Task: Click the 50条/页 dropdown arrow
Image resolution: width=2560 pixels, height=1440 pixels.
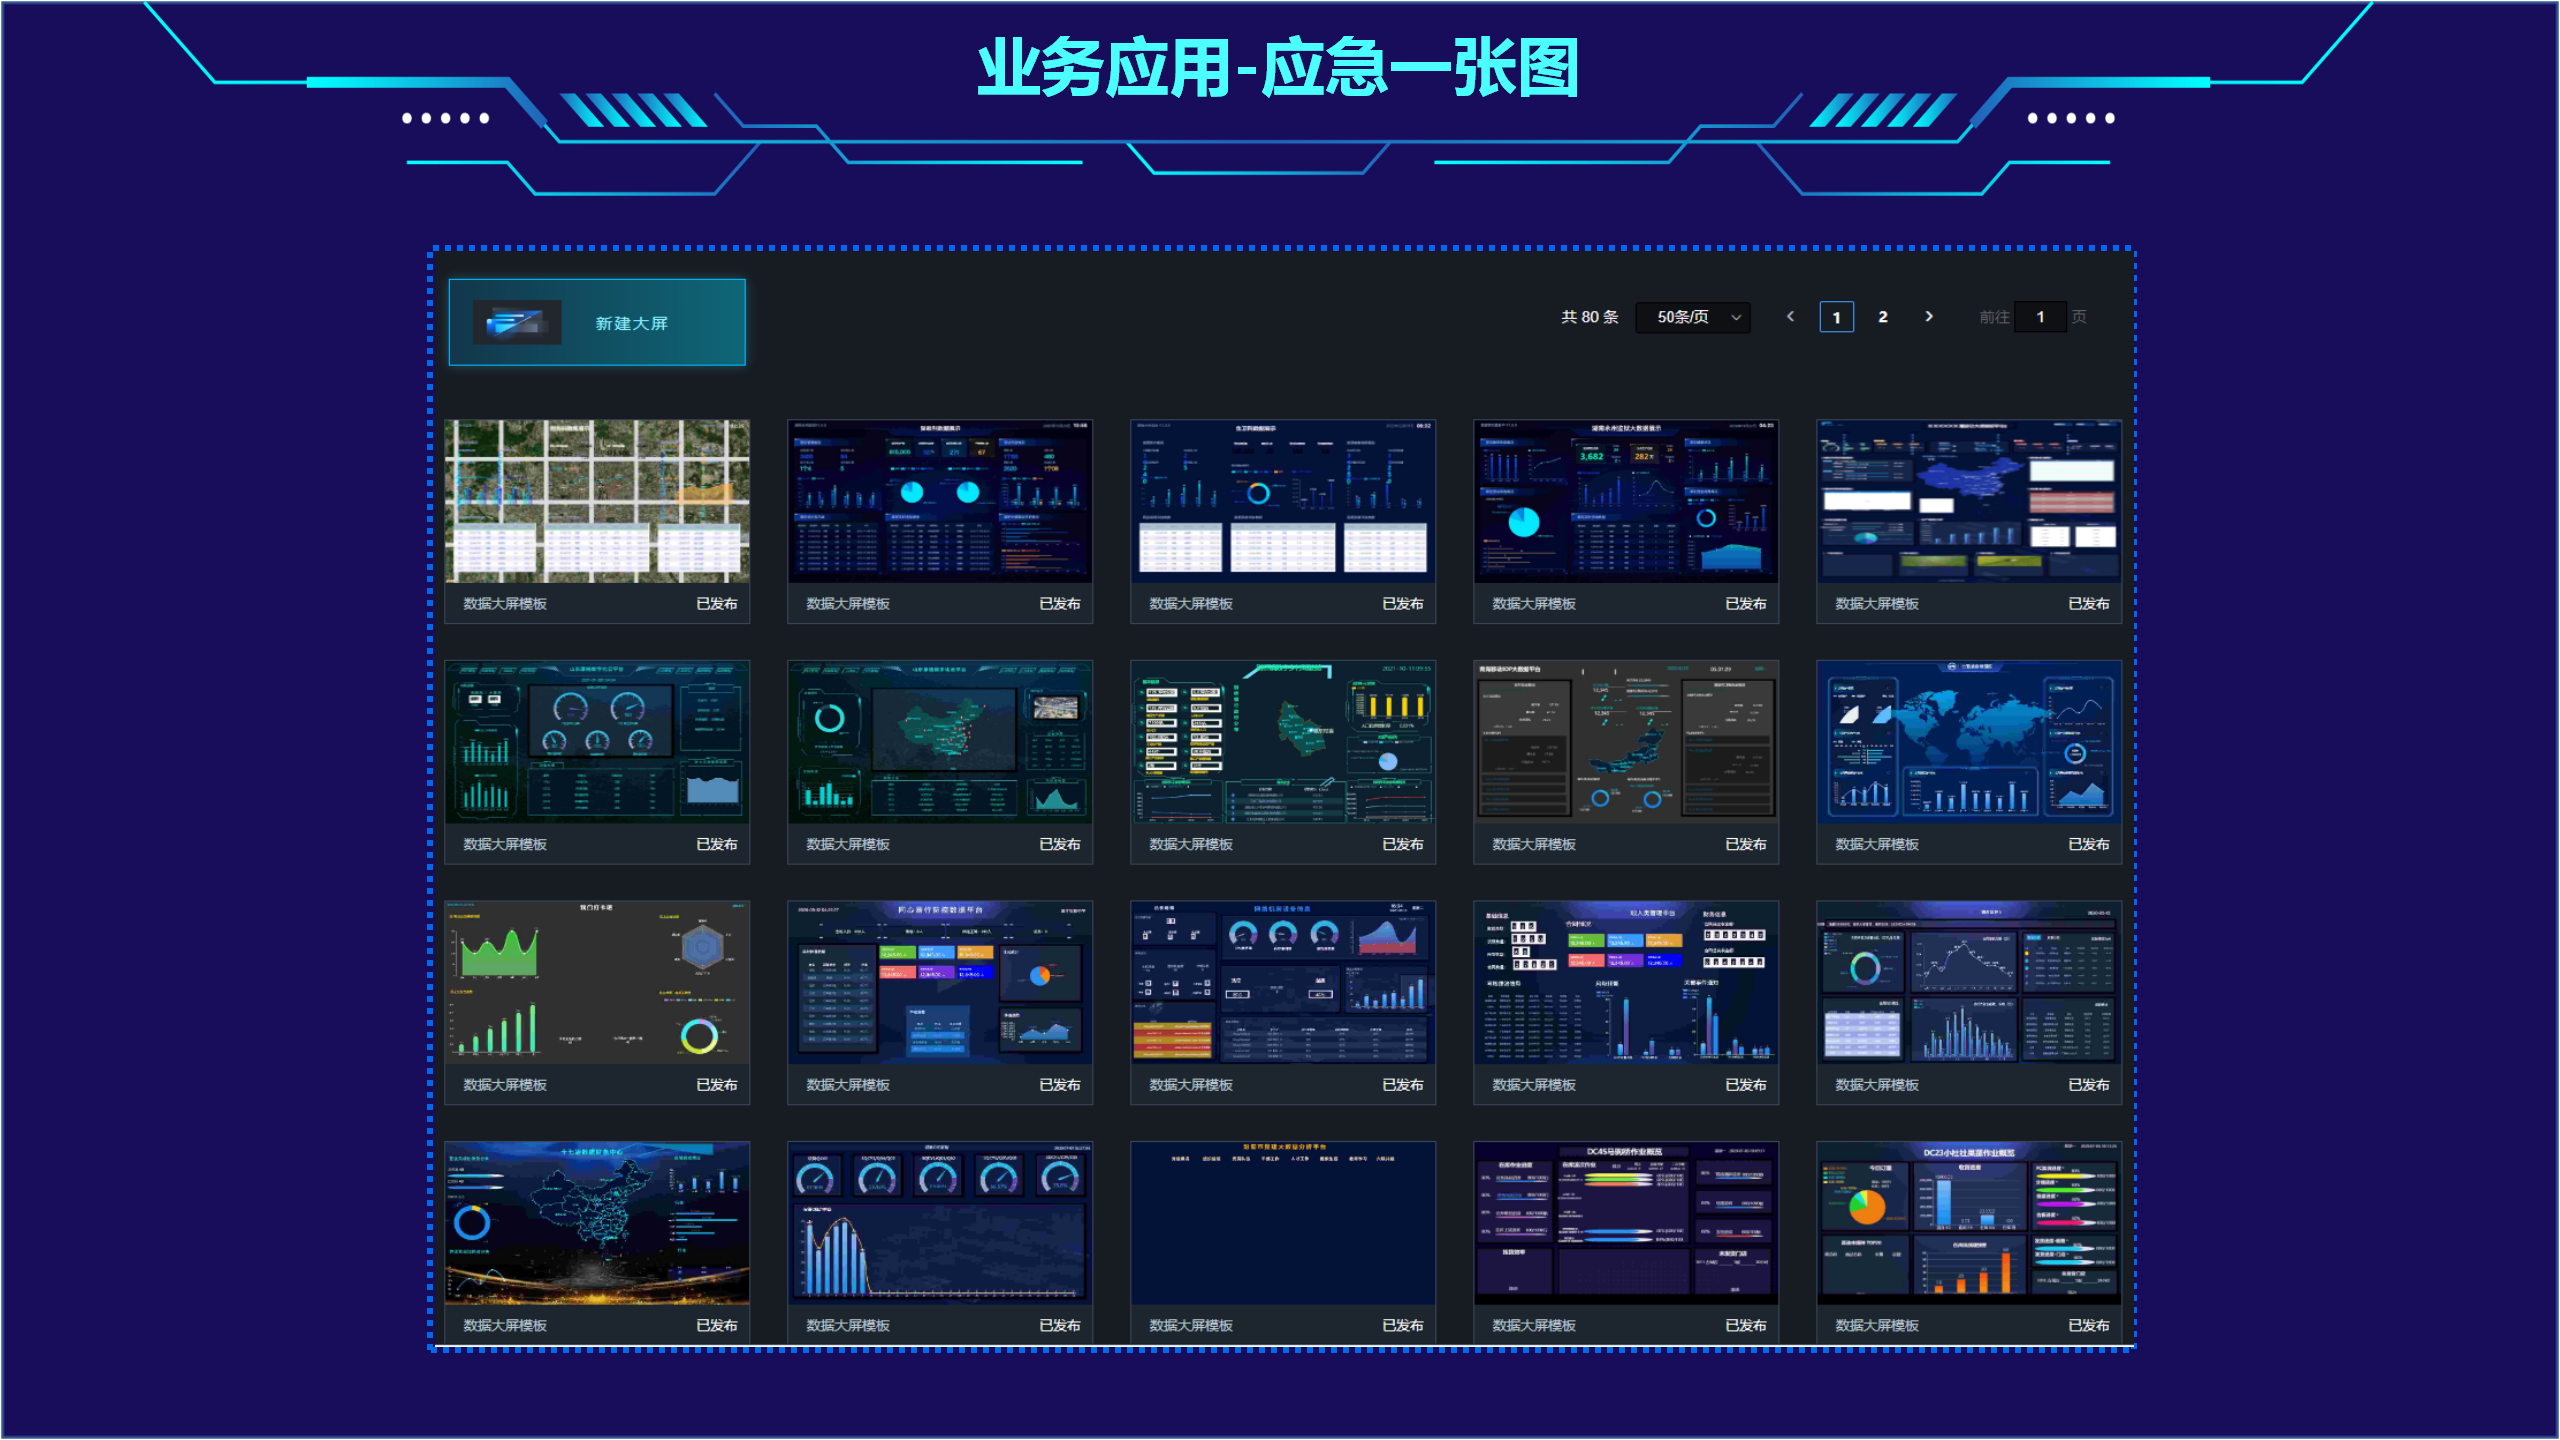Action: point(1737,317)
